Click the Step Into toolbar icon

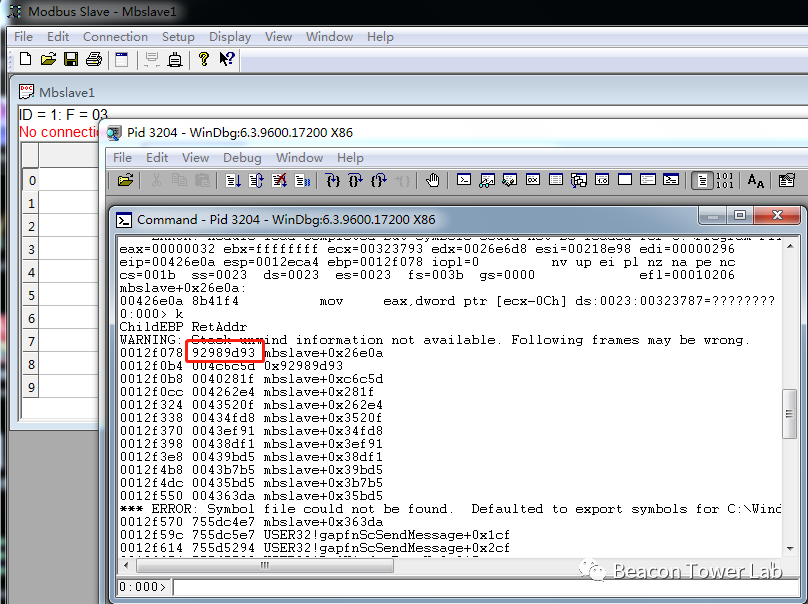tap(333, 180)
